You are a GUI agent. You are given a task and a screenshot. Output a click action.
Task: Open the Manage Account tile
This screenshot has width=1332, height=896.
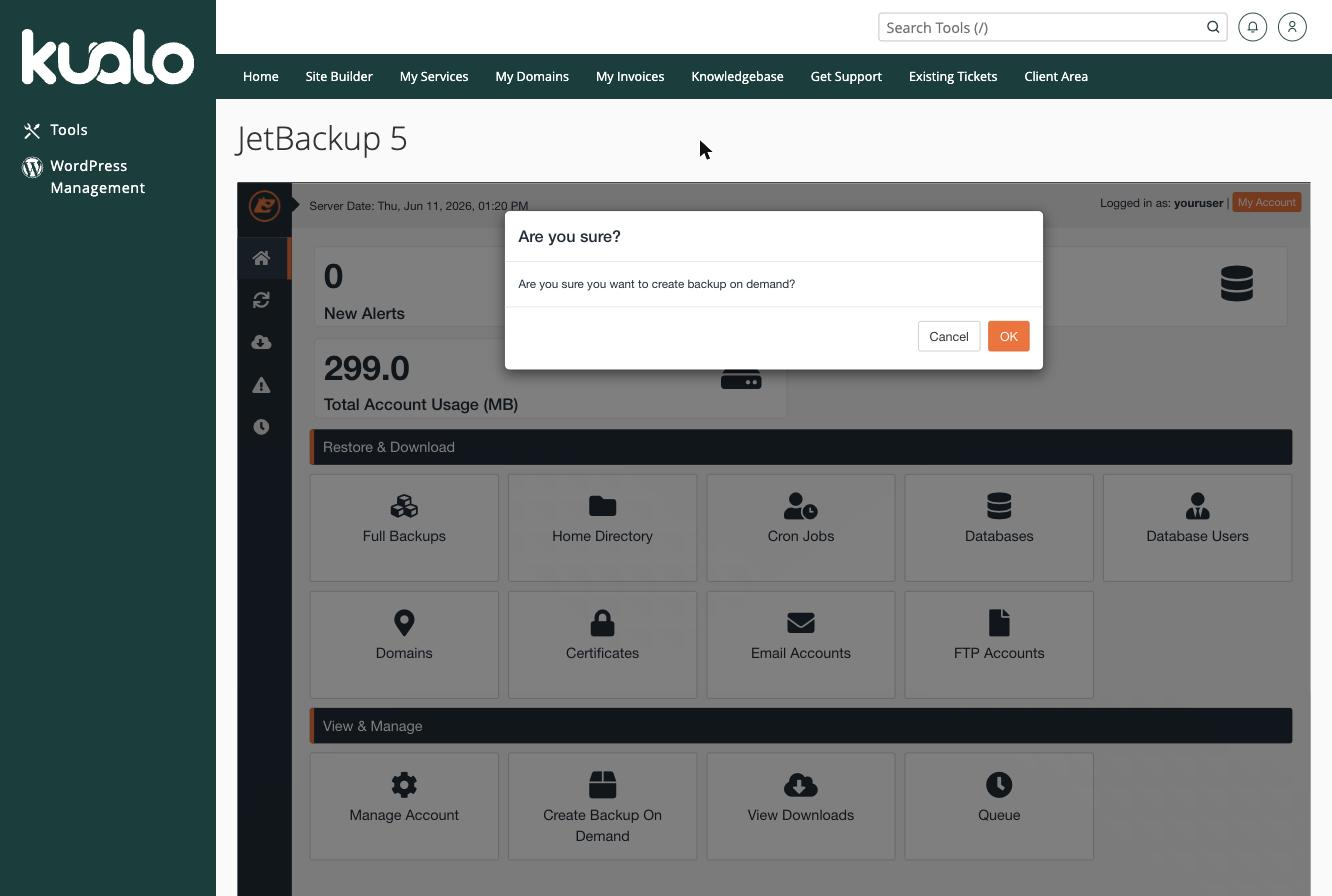click(x=404, y=806)
